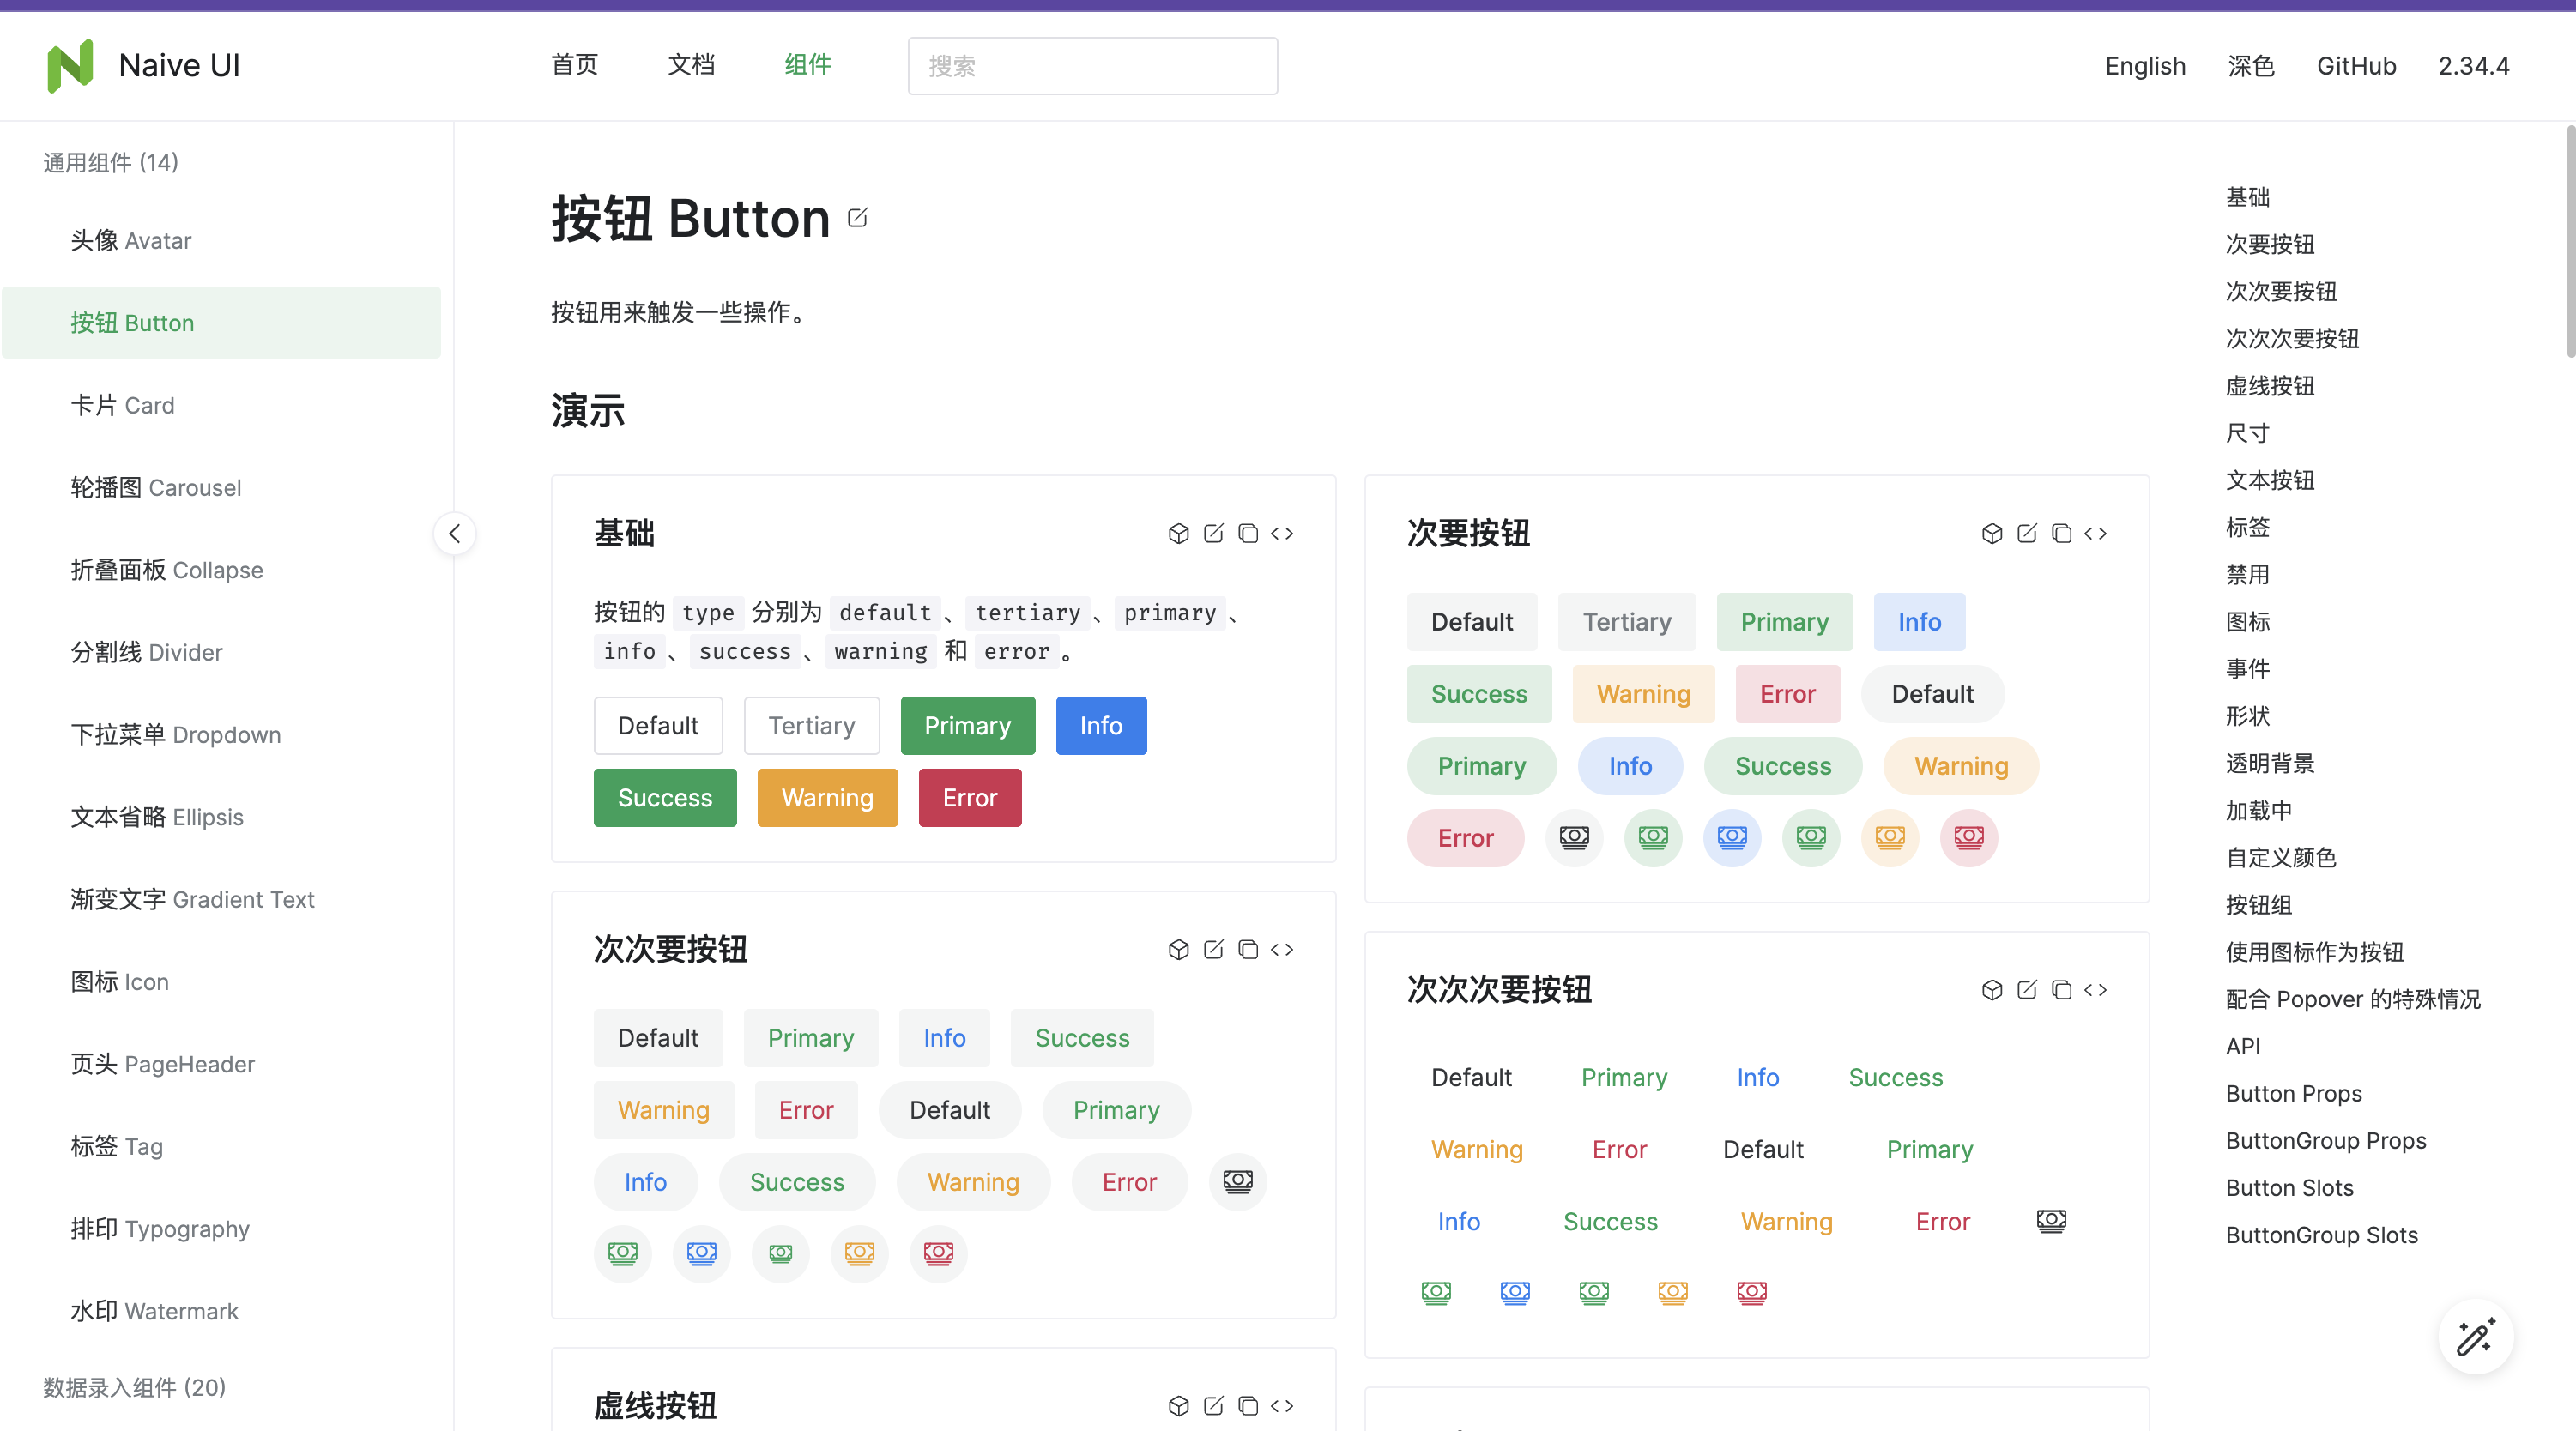The image size is (2576, 1431).
Task: Open 次次次要按钮 demo in CodeSandbox
Action: click(x=1992, y=990)
